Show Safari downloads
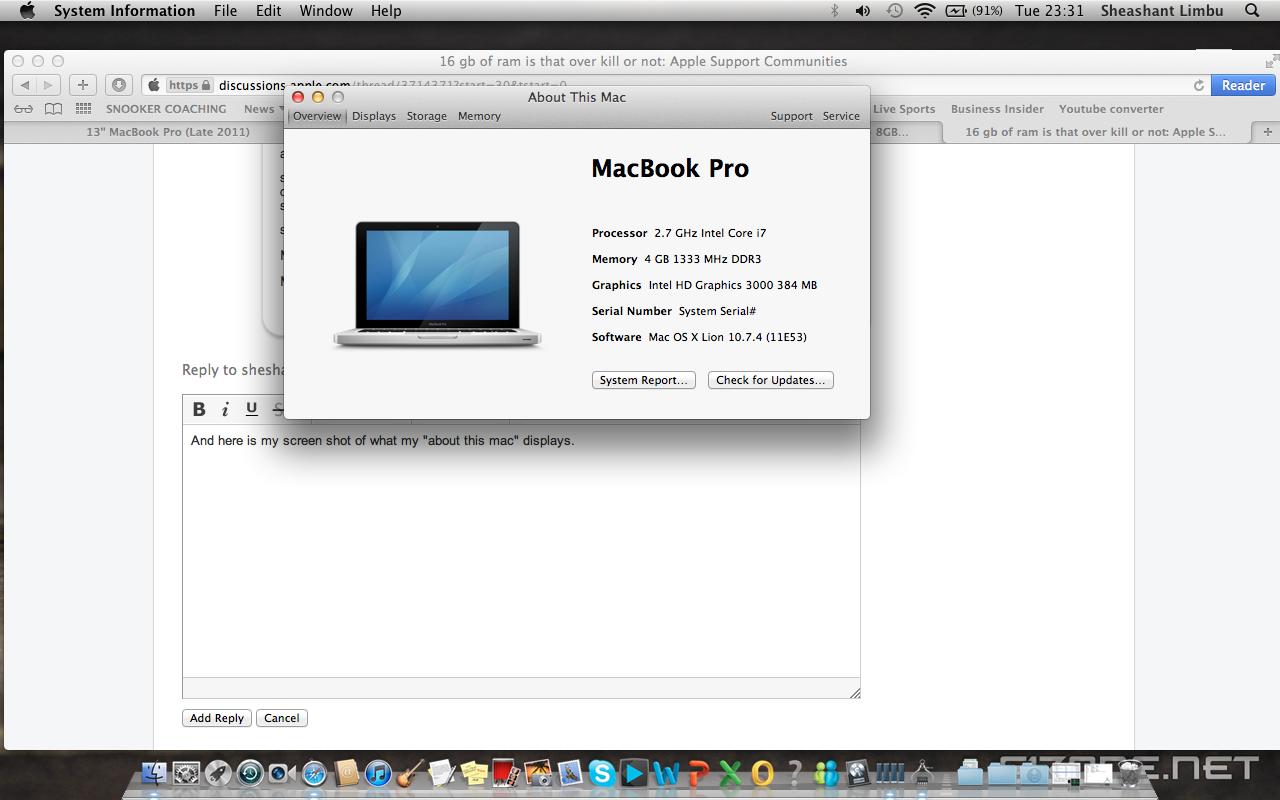 [x=119, y=85]
